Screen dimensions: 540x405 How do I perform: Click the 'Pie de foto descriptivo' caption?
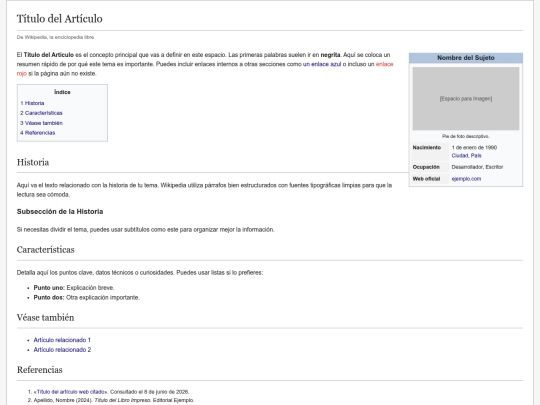[466, 136]
